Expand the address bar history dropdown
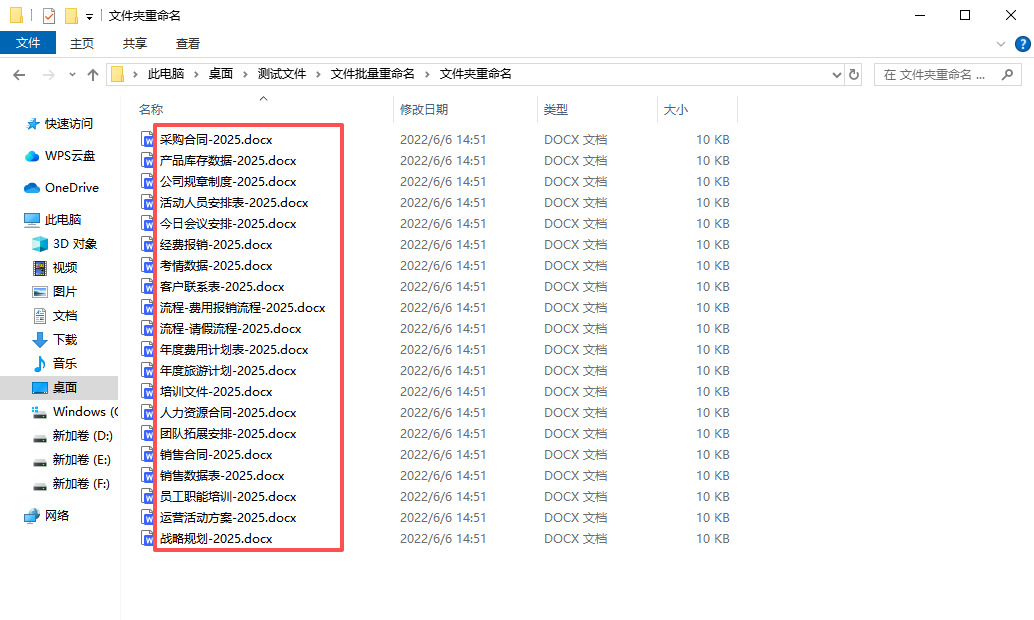Viewport: 1034px width, 620px height. point(837,75)
